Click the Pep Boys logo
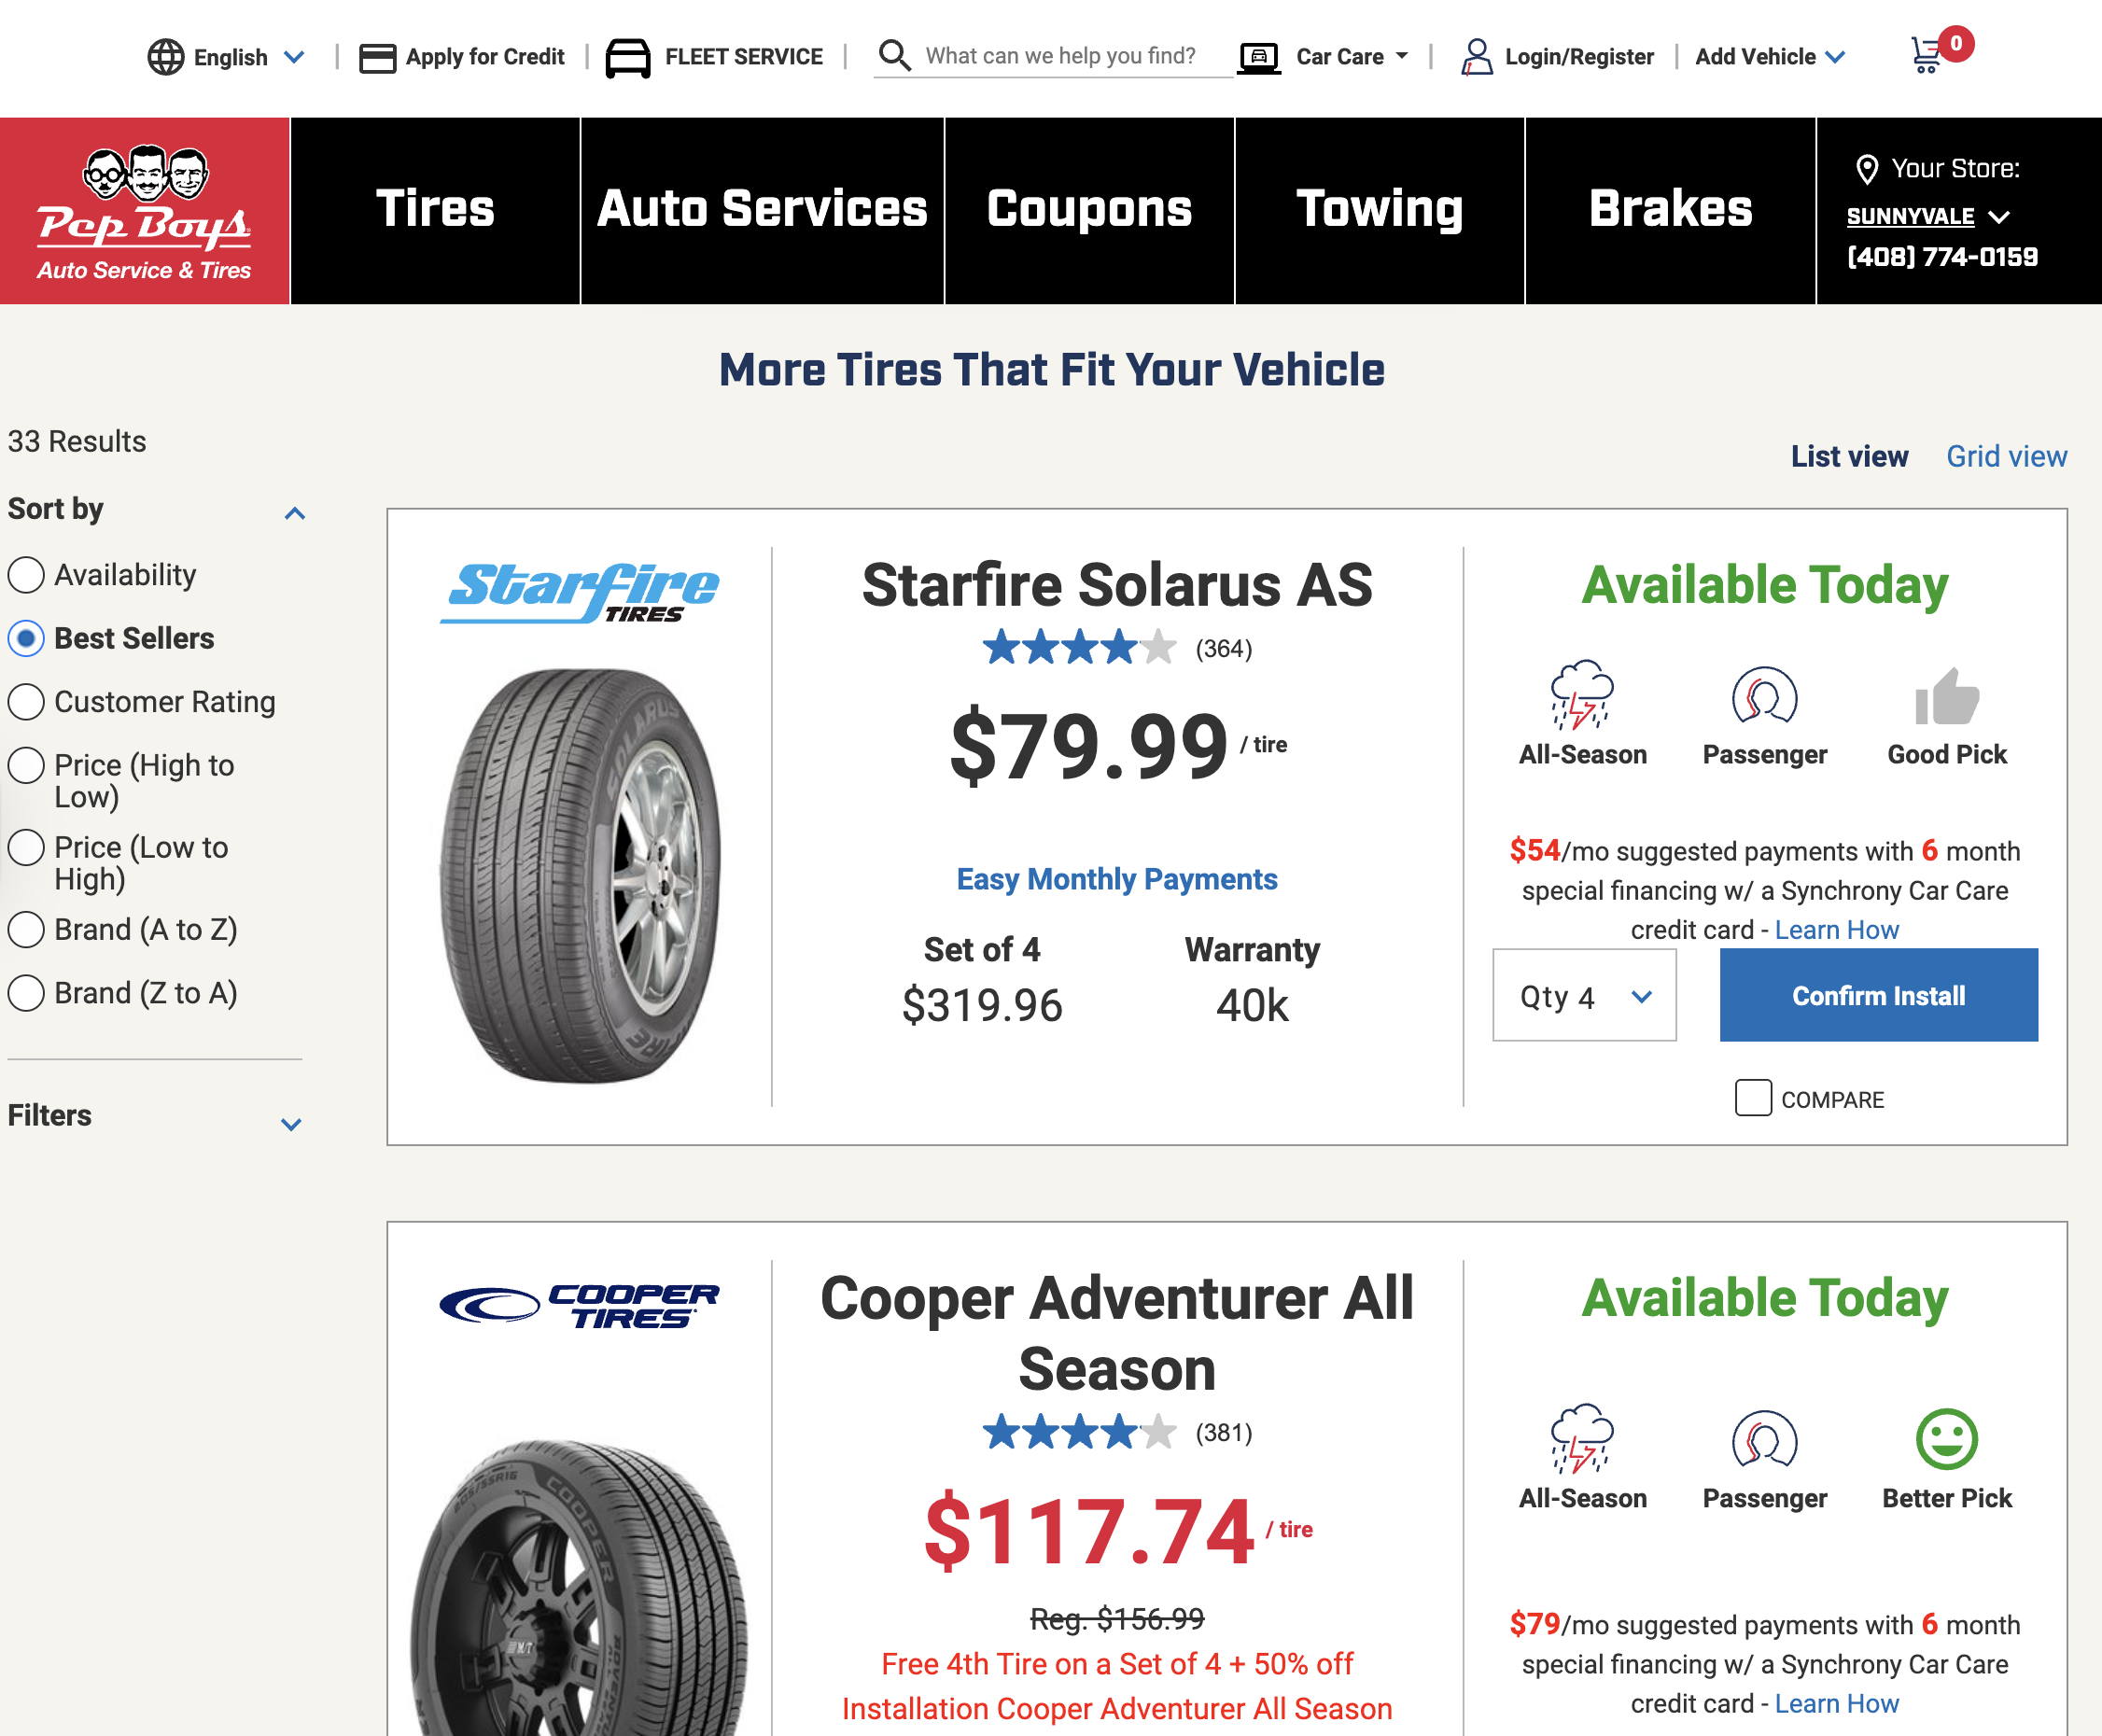 click(144, 210)
